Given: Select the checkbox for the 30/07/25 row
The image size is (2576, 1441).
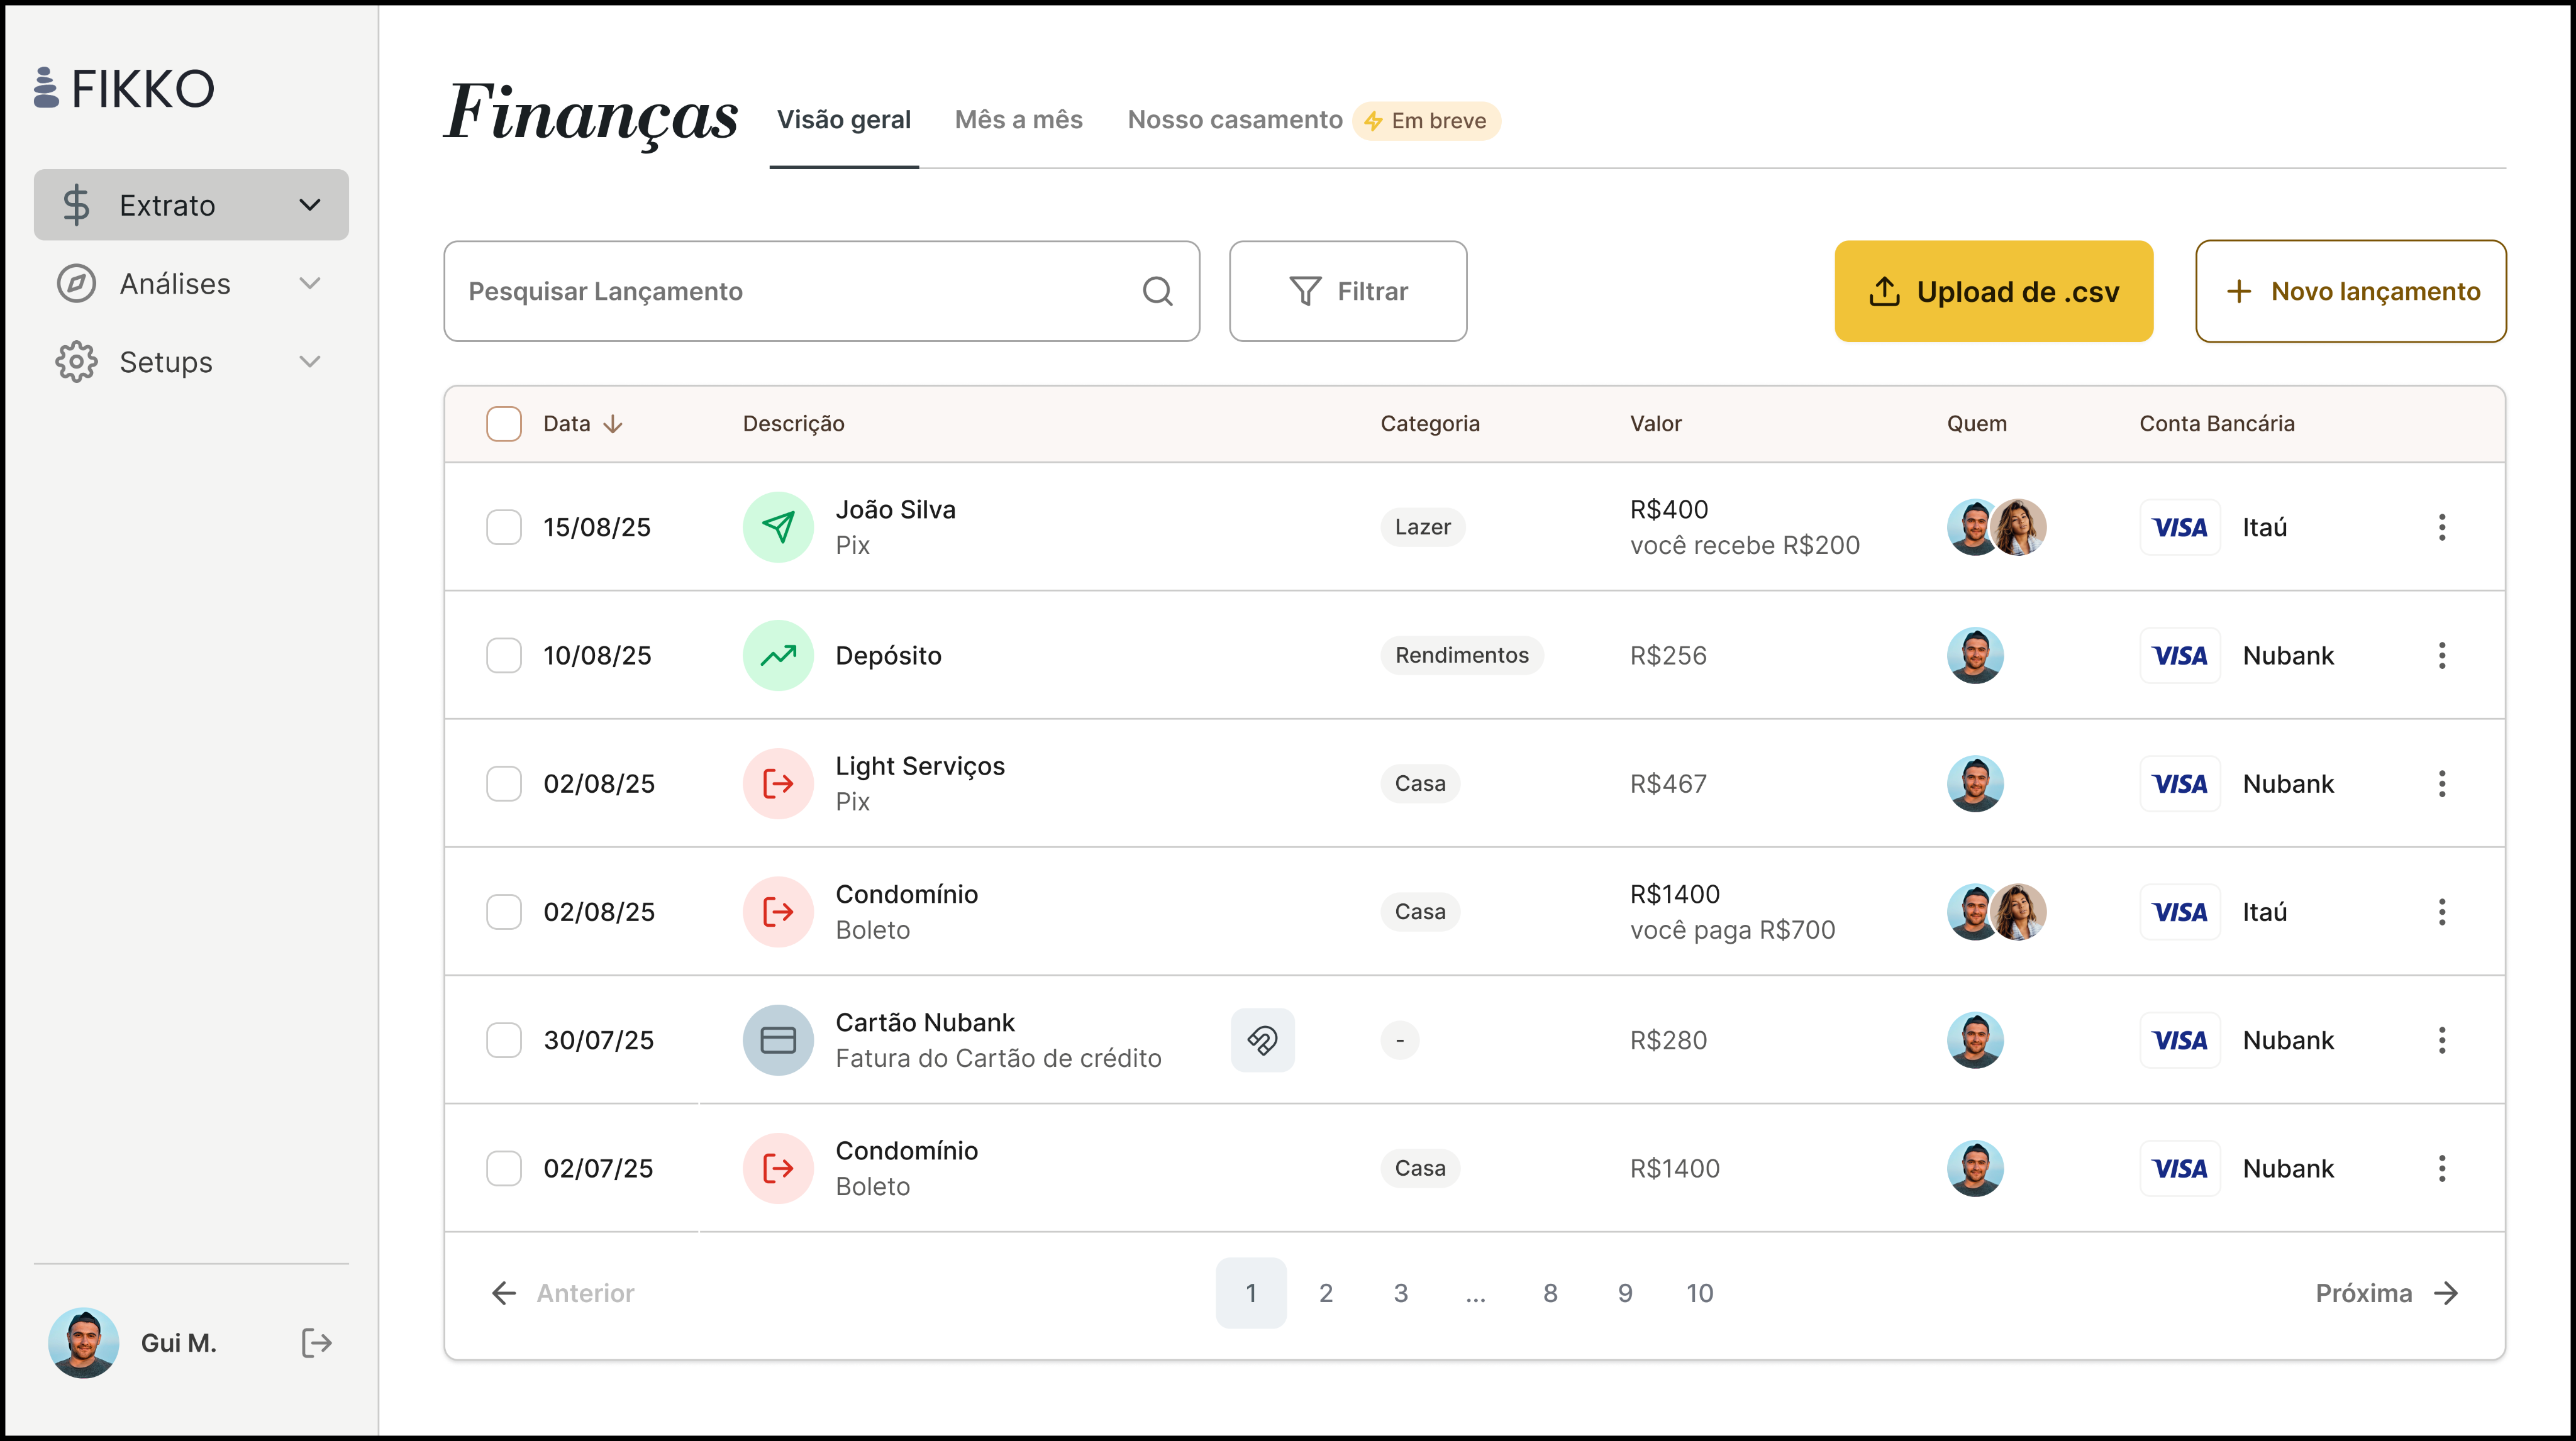Looking at the screenshot, I should click(504, 1040).
